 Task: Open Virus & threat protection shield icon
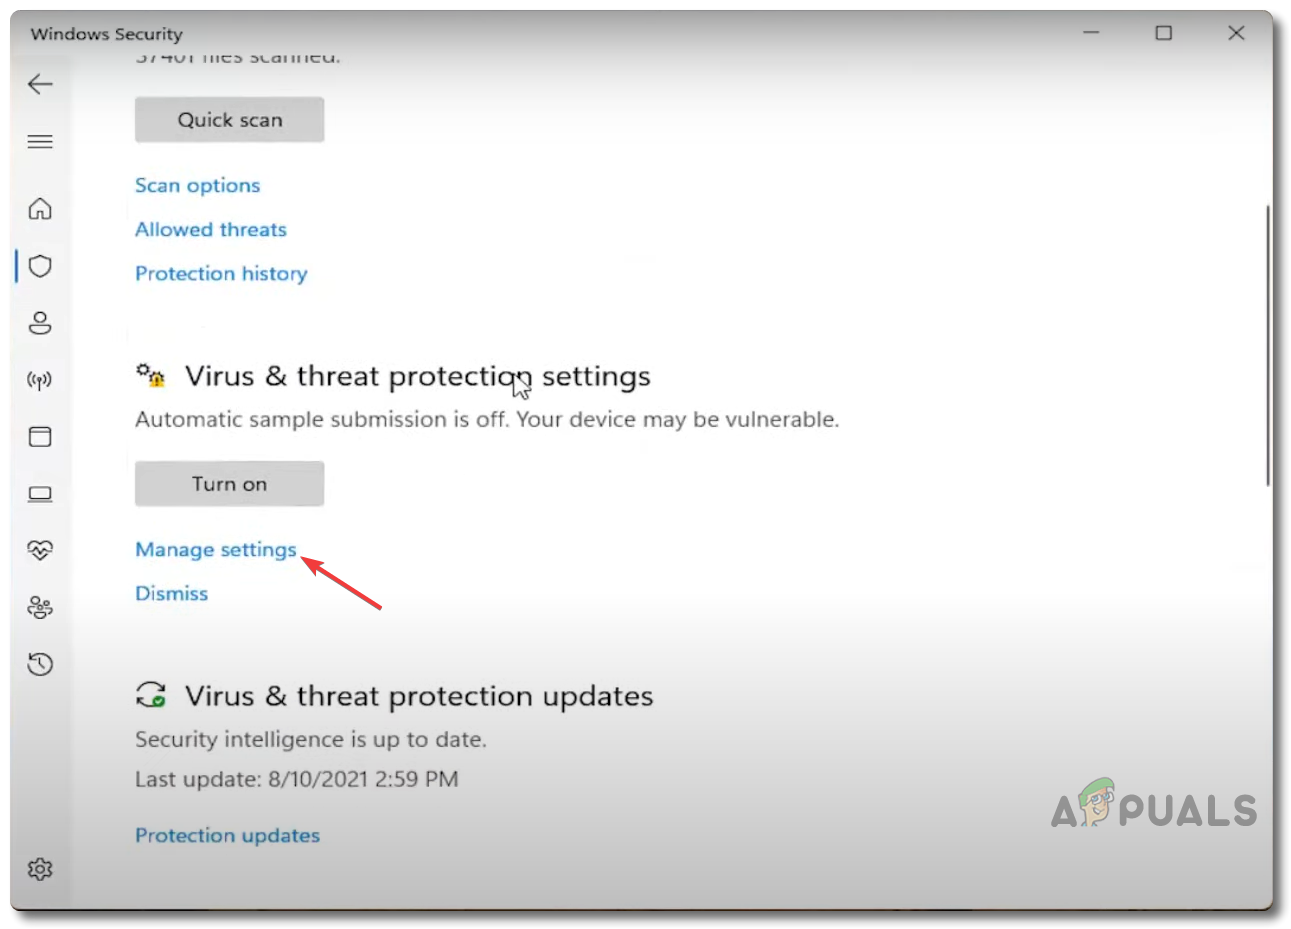[40, 266]
